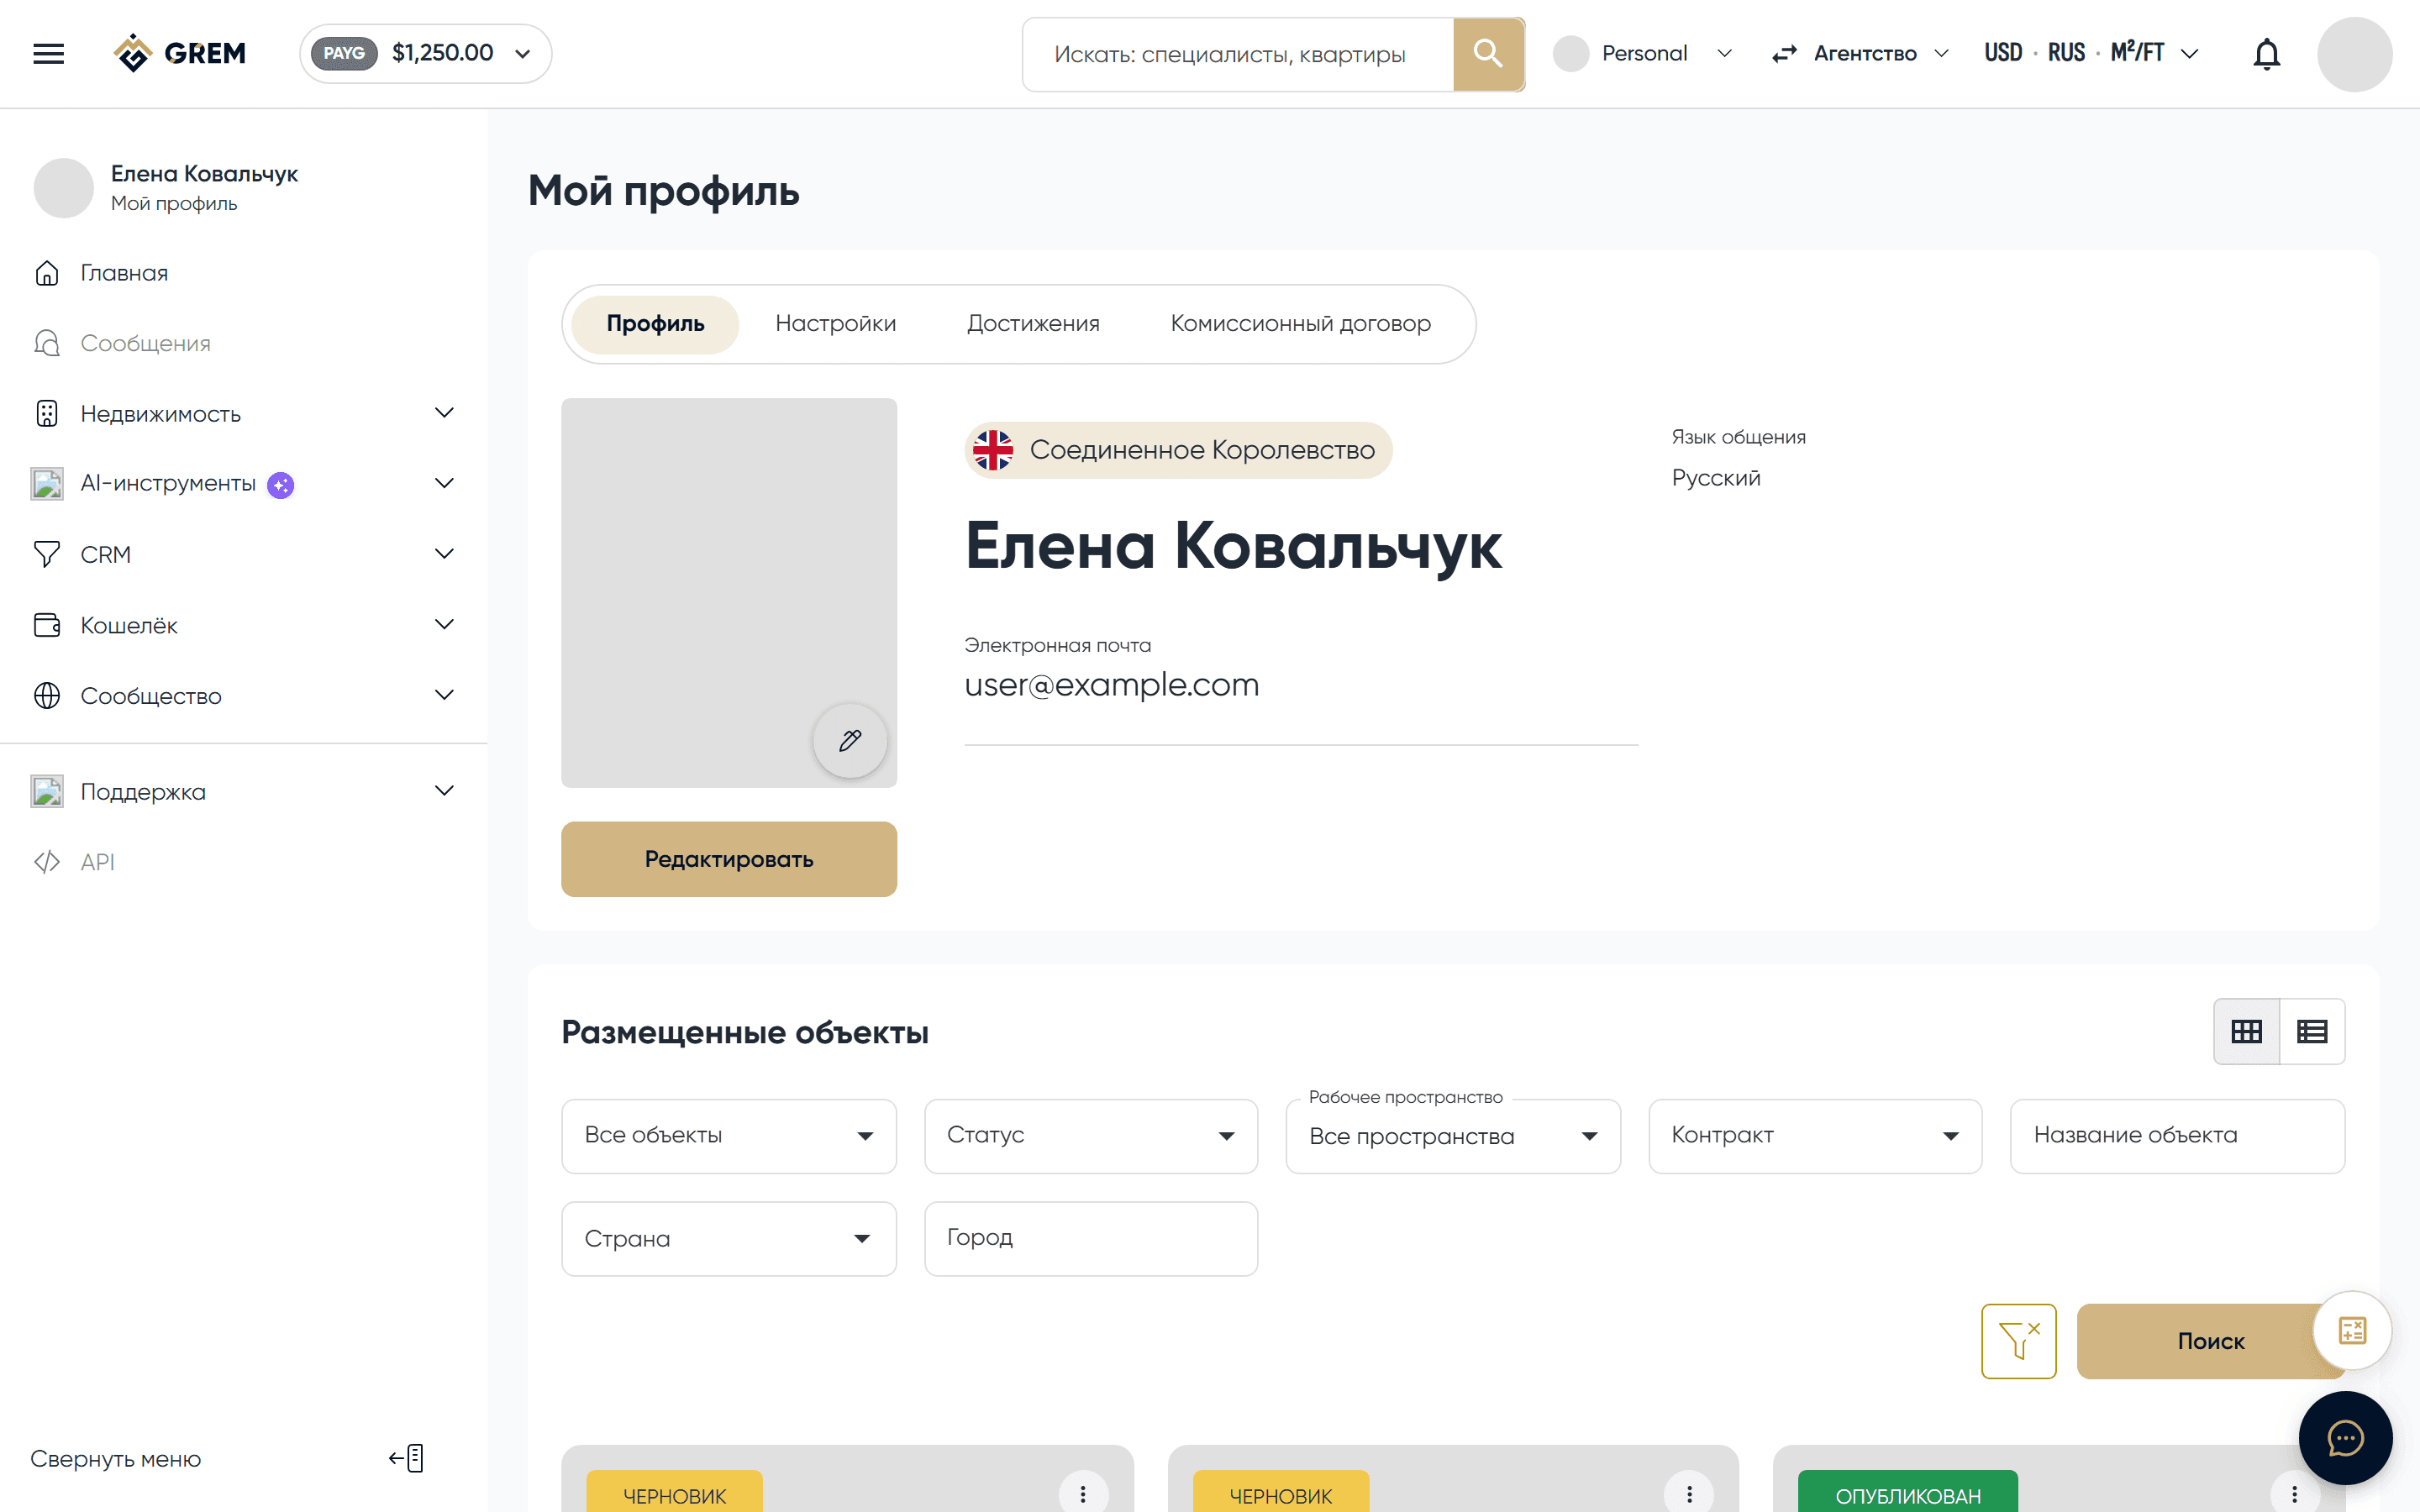Click the AI-инструменты sparkle badge

[281, 485]
